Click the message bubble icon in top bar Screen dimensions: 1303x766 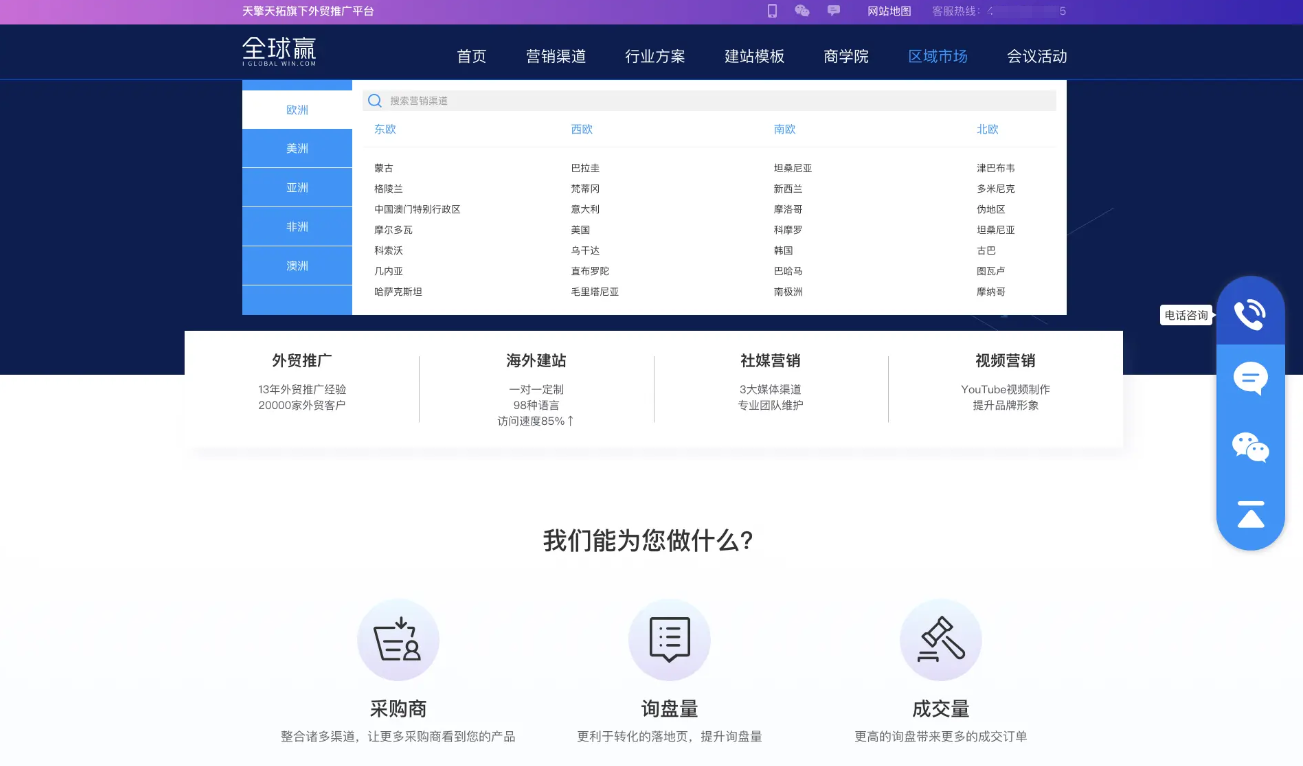pyautogui.click(x=834, y=11)
